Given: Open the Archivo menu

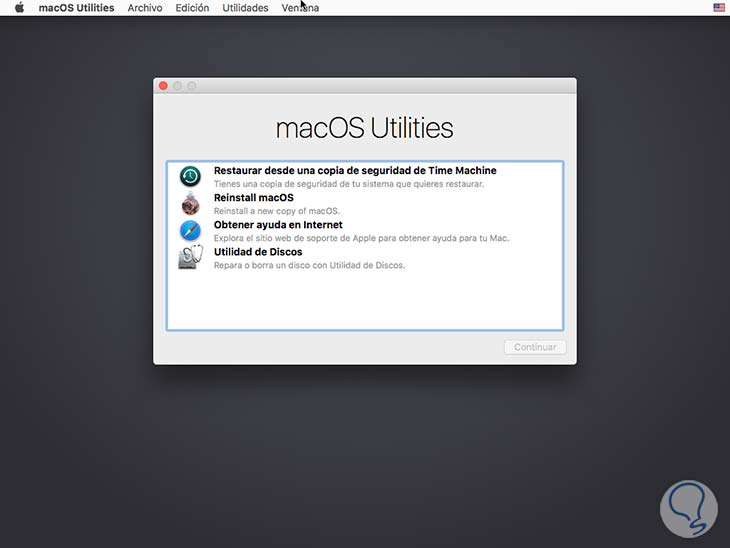Looking at the screenshot, I should click(x=145, y=8).
